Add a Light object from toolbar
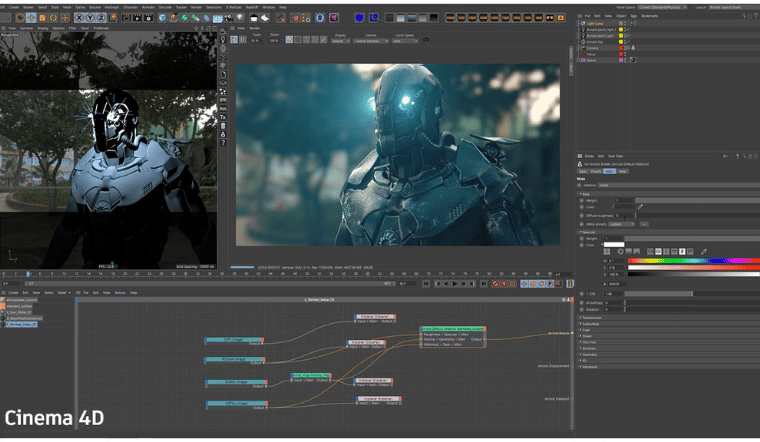760x442 pixels. [240, 18]
